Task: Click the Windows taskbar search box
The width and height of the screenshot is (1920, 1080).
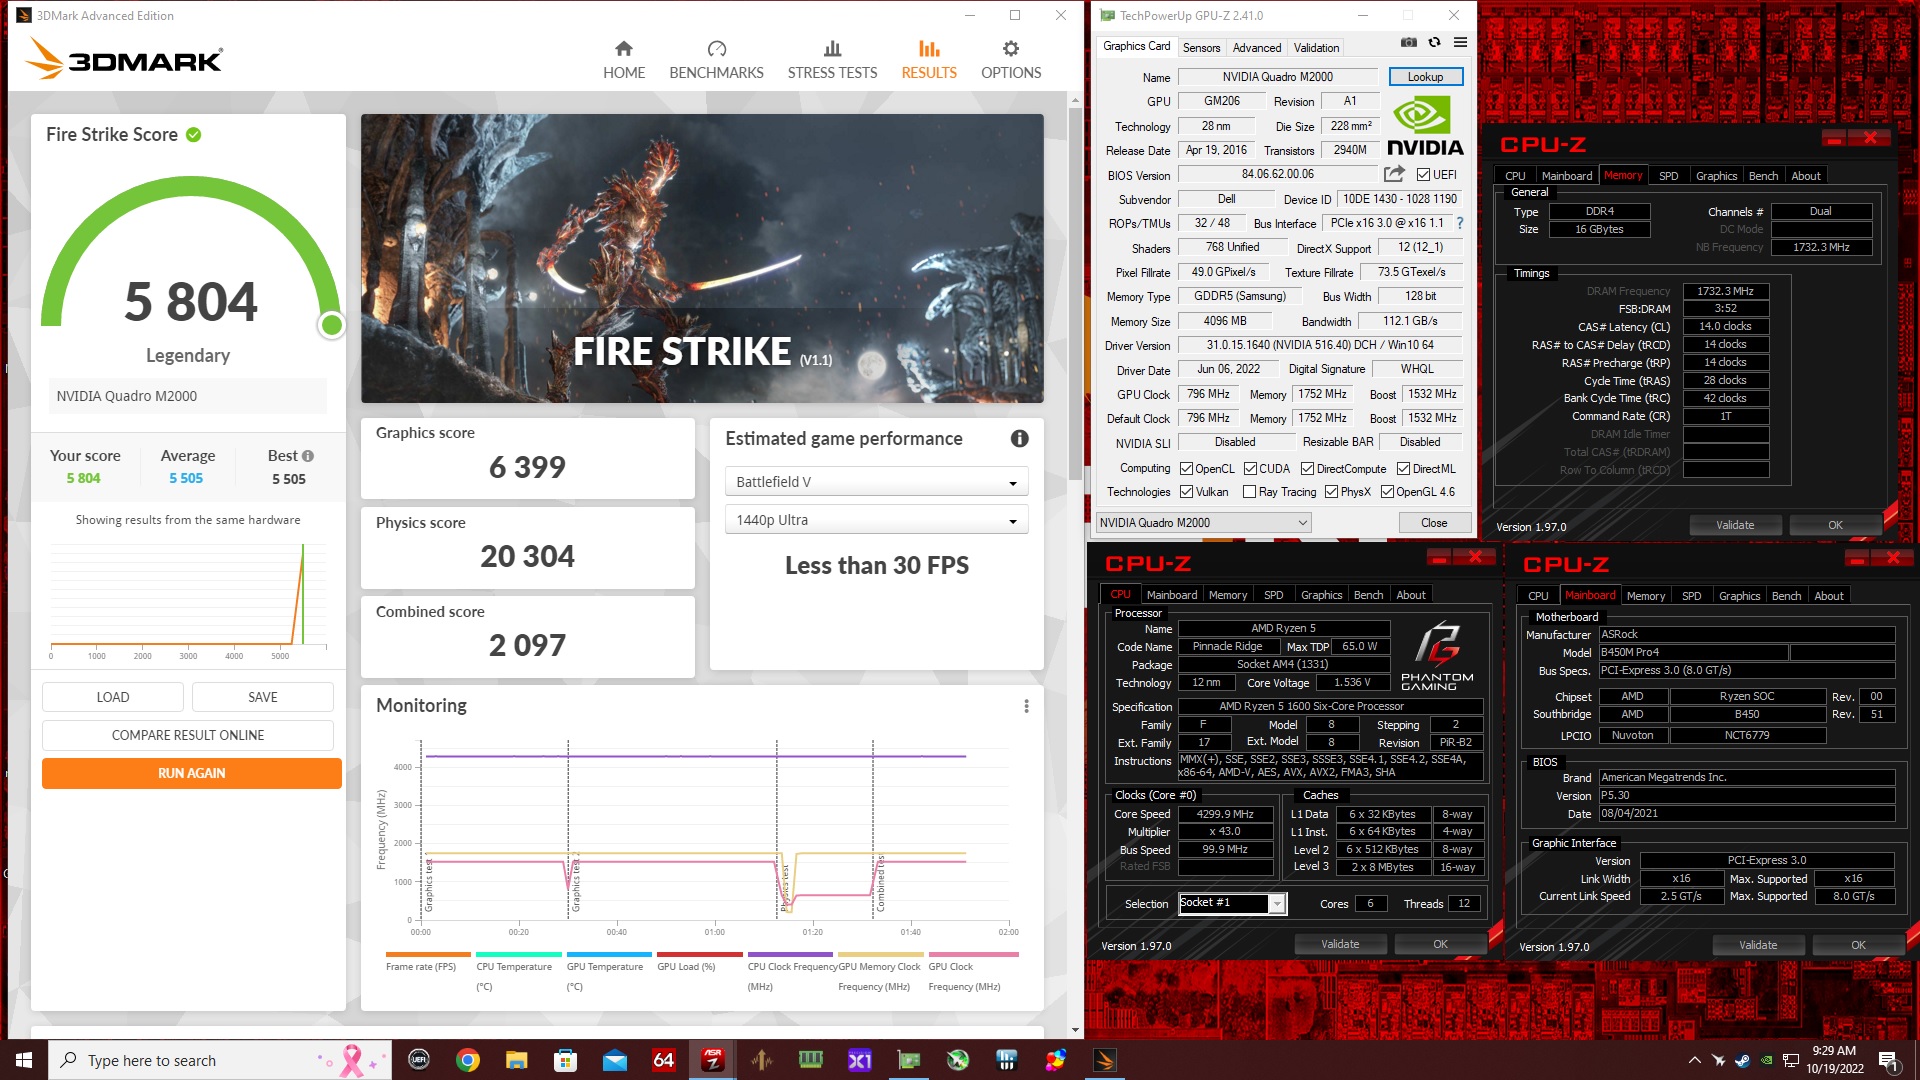Action: (x=220, y=1060)
